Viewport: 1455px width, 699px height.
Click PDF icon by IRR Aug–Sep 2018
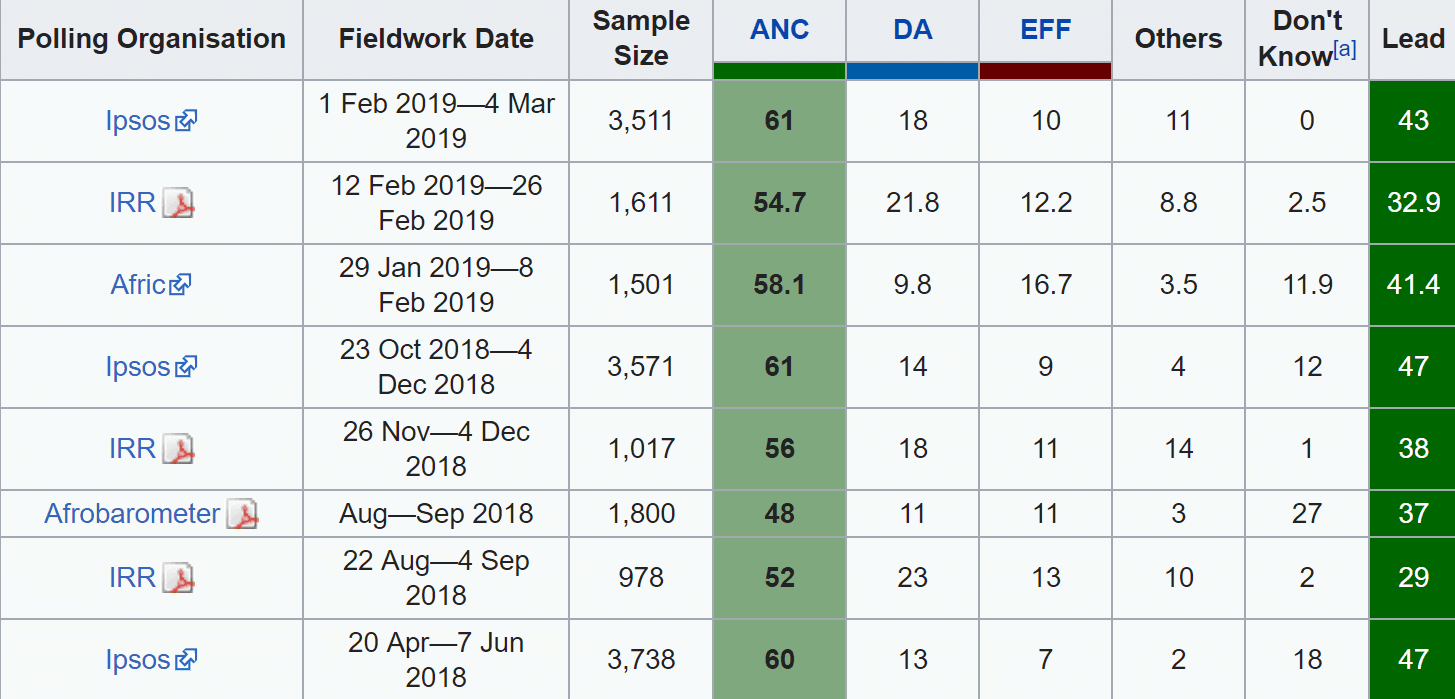coord(178,578)
